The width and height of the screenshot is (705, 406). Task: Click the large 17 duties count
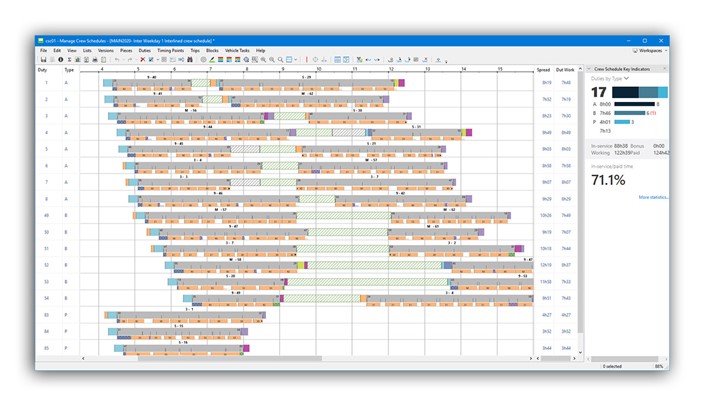[598, 92]
